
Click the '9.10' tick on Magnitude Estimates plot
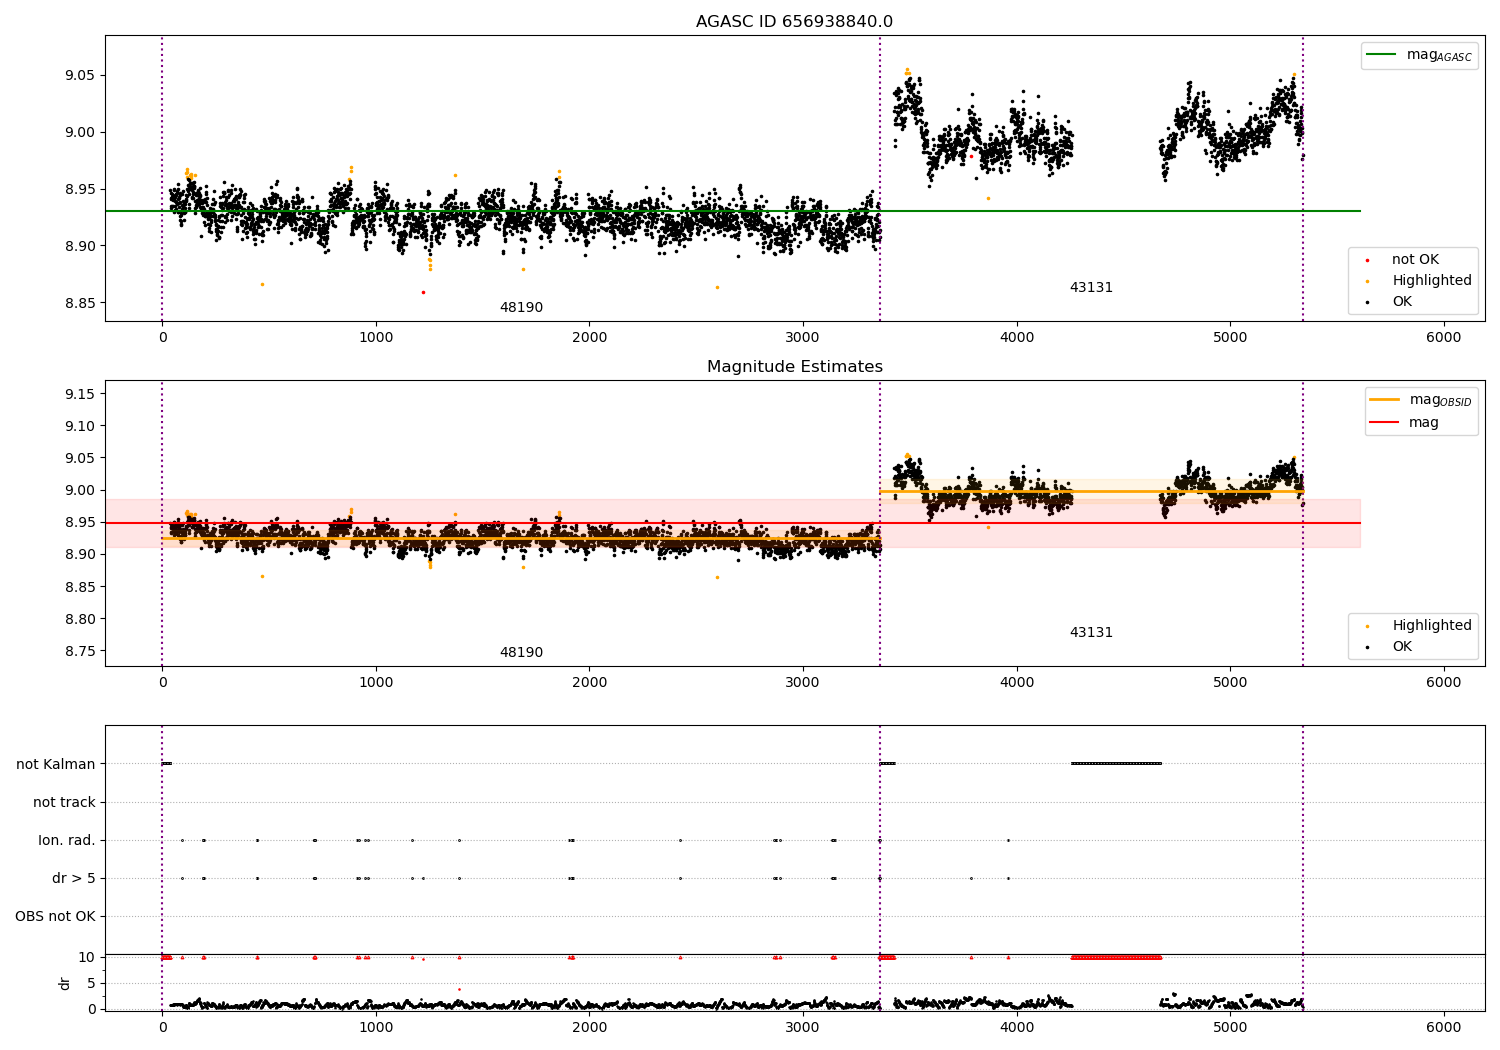tap(80, 427)
